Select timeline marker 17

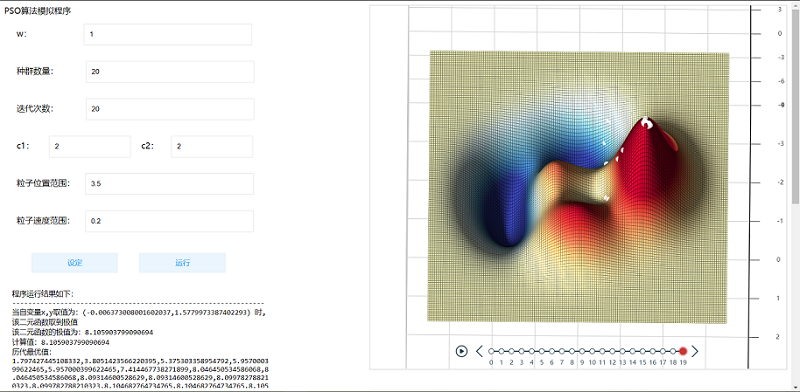coord(663,351)
